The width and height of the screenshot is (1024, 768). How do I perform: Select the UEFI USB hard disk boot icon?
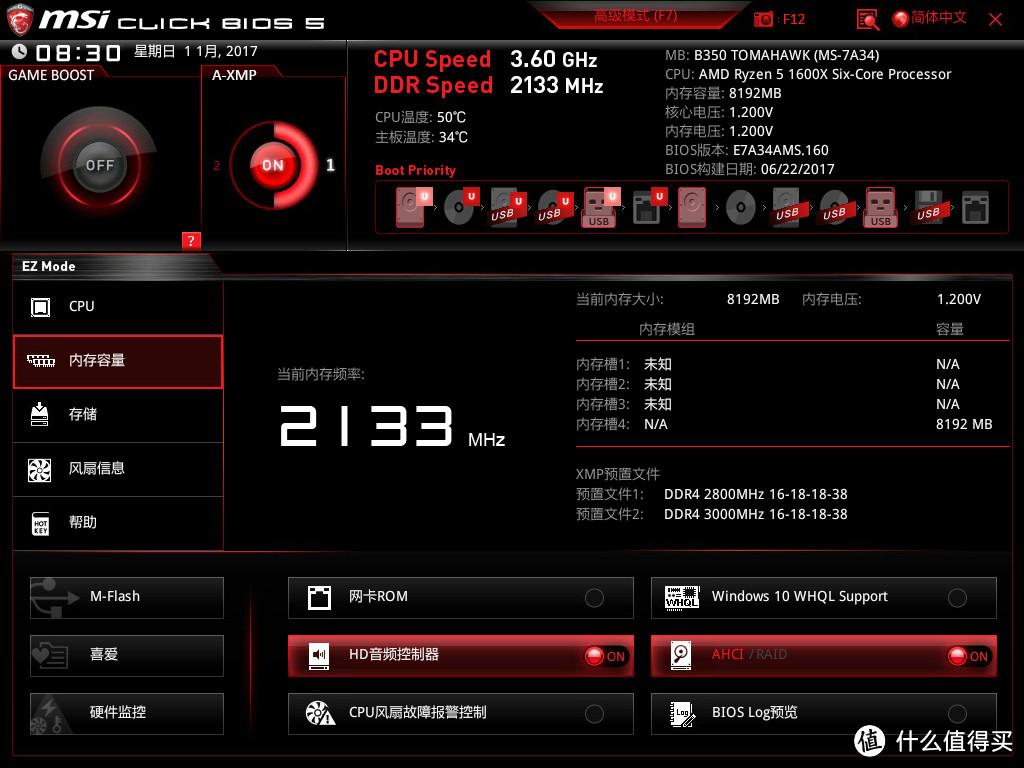tap(508, 207)
